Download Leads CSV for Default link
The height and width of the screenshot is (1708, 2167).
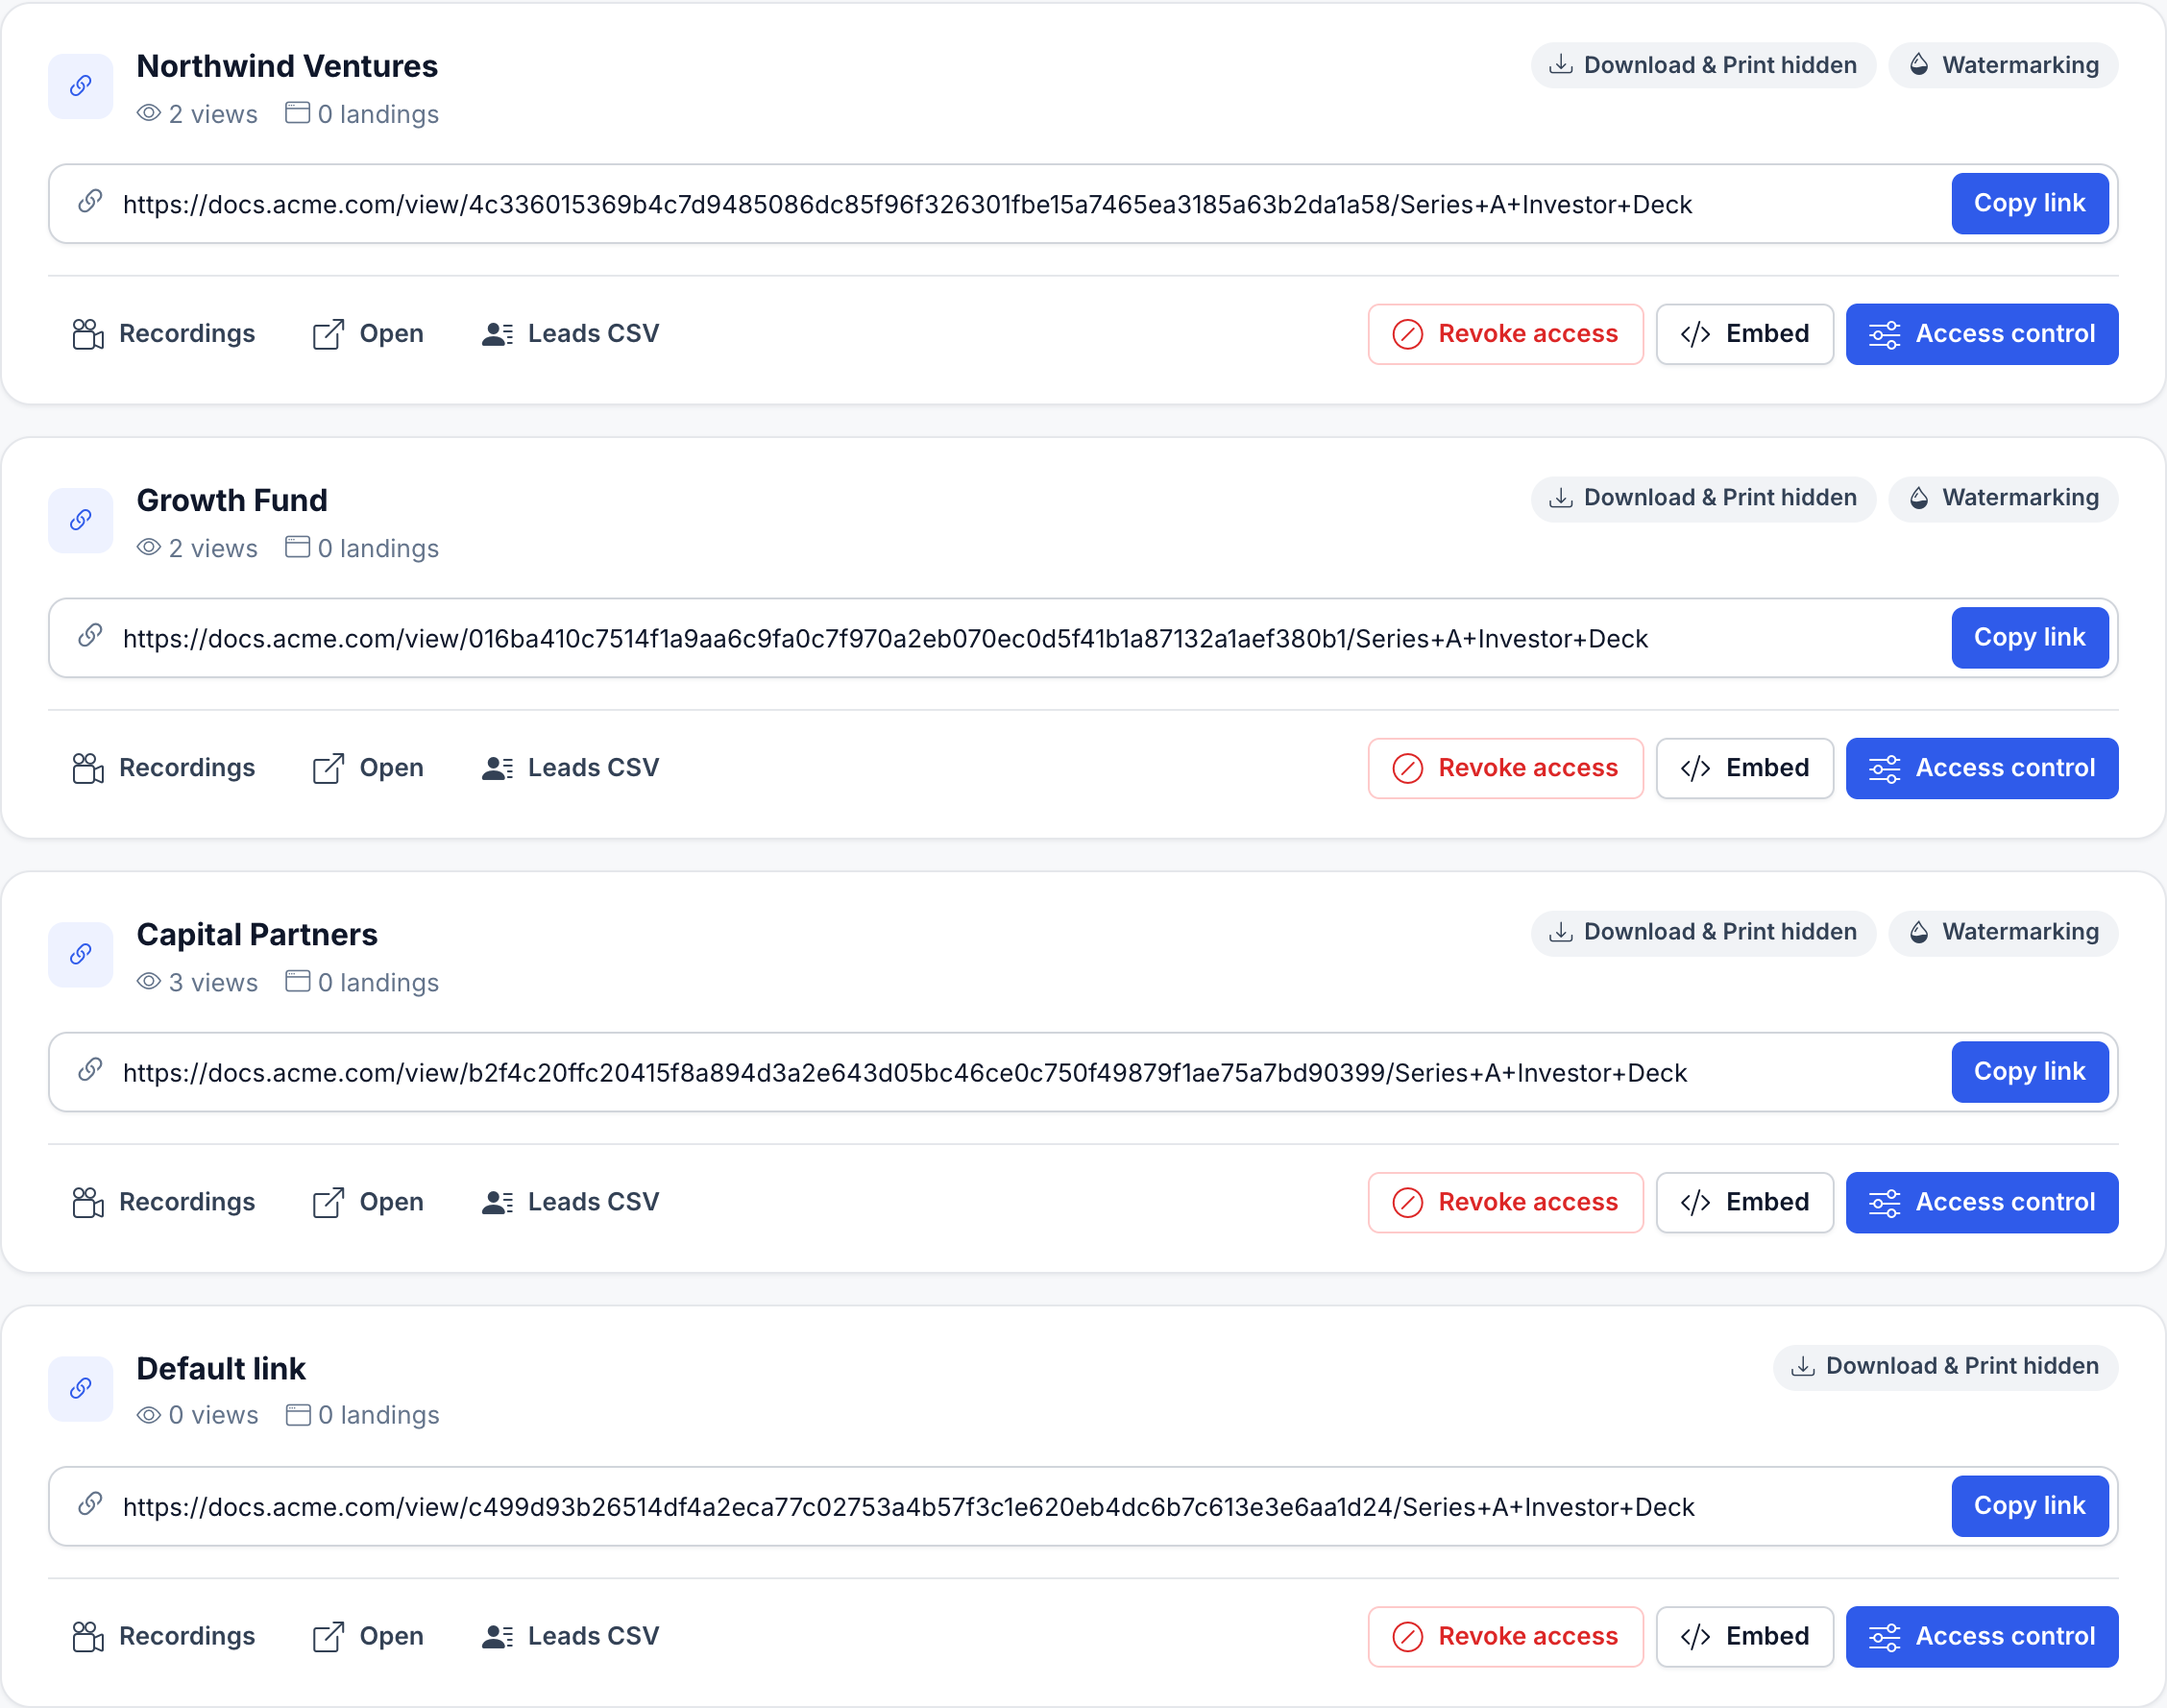point(570,1636)
